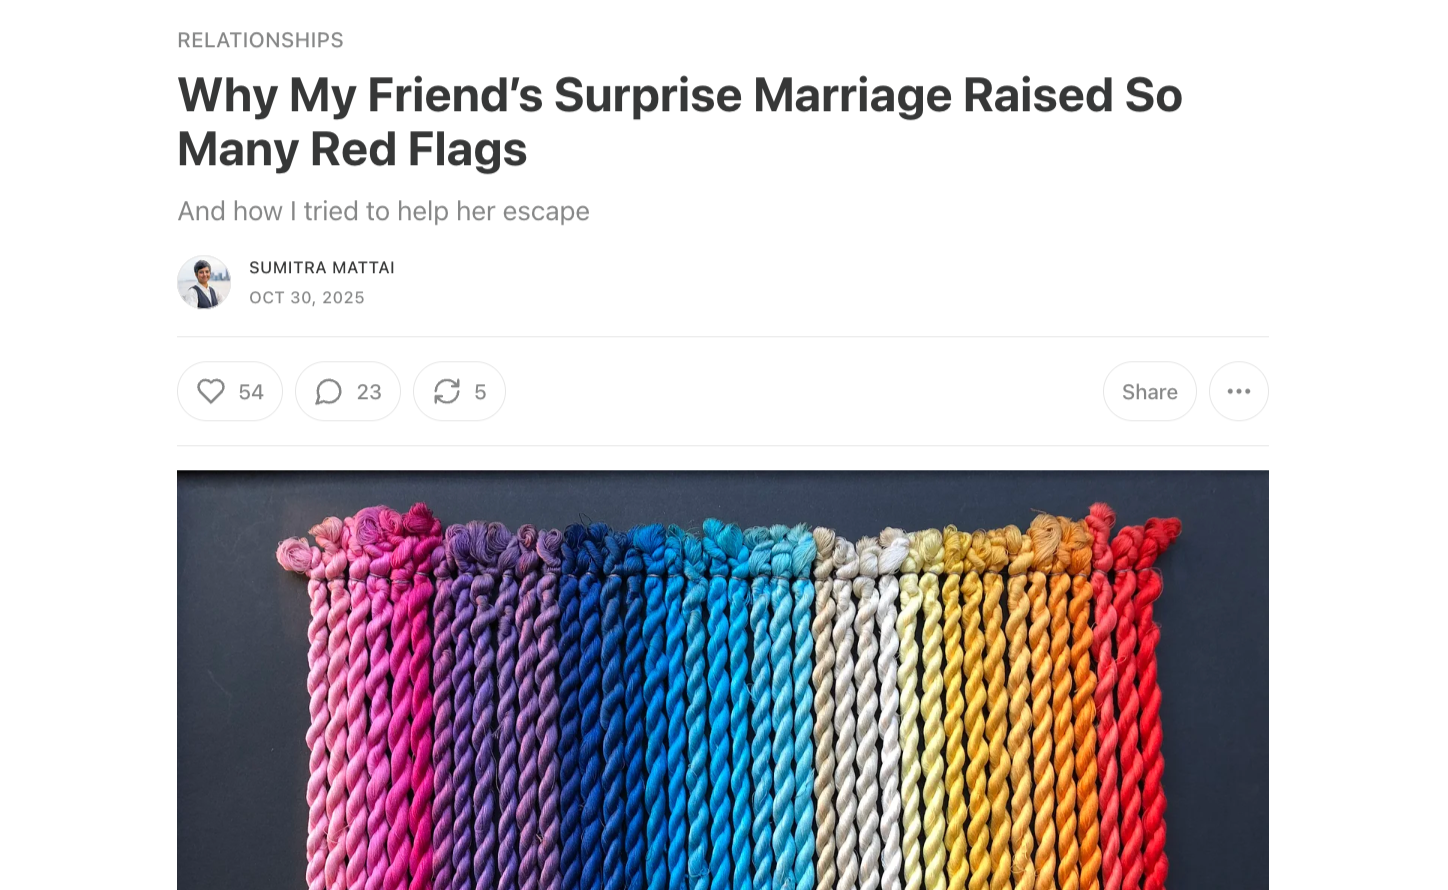This screenshot has width=1448, height=890.
Task: Like the post with the heart icon
Action: tap(211, 391)
